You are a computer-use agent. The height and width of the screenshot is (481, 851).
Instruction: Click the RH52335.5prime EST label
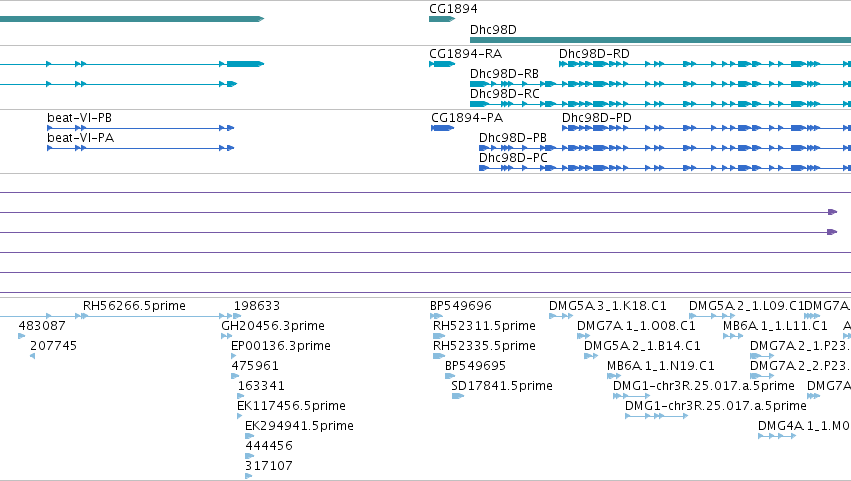tap(484, 346)
